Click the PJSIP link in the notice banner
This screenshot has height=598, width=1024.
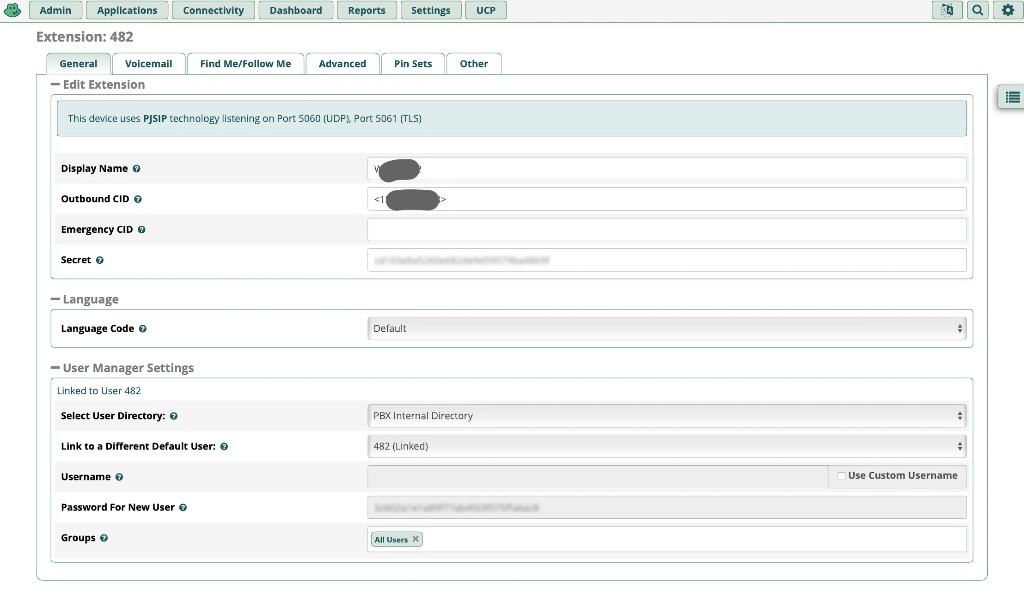152,118
